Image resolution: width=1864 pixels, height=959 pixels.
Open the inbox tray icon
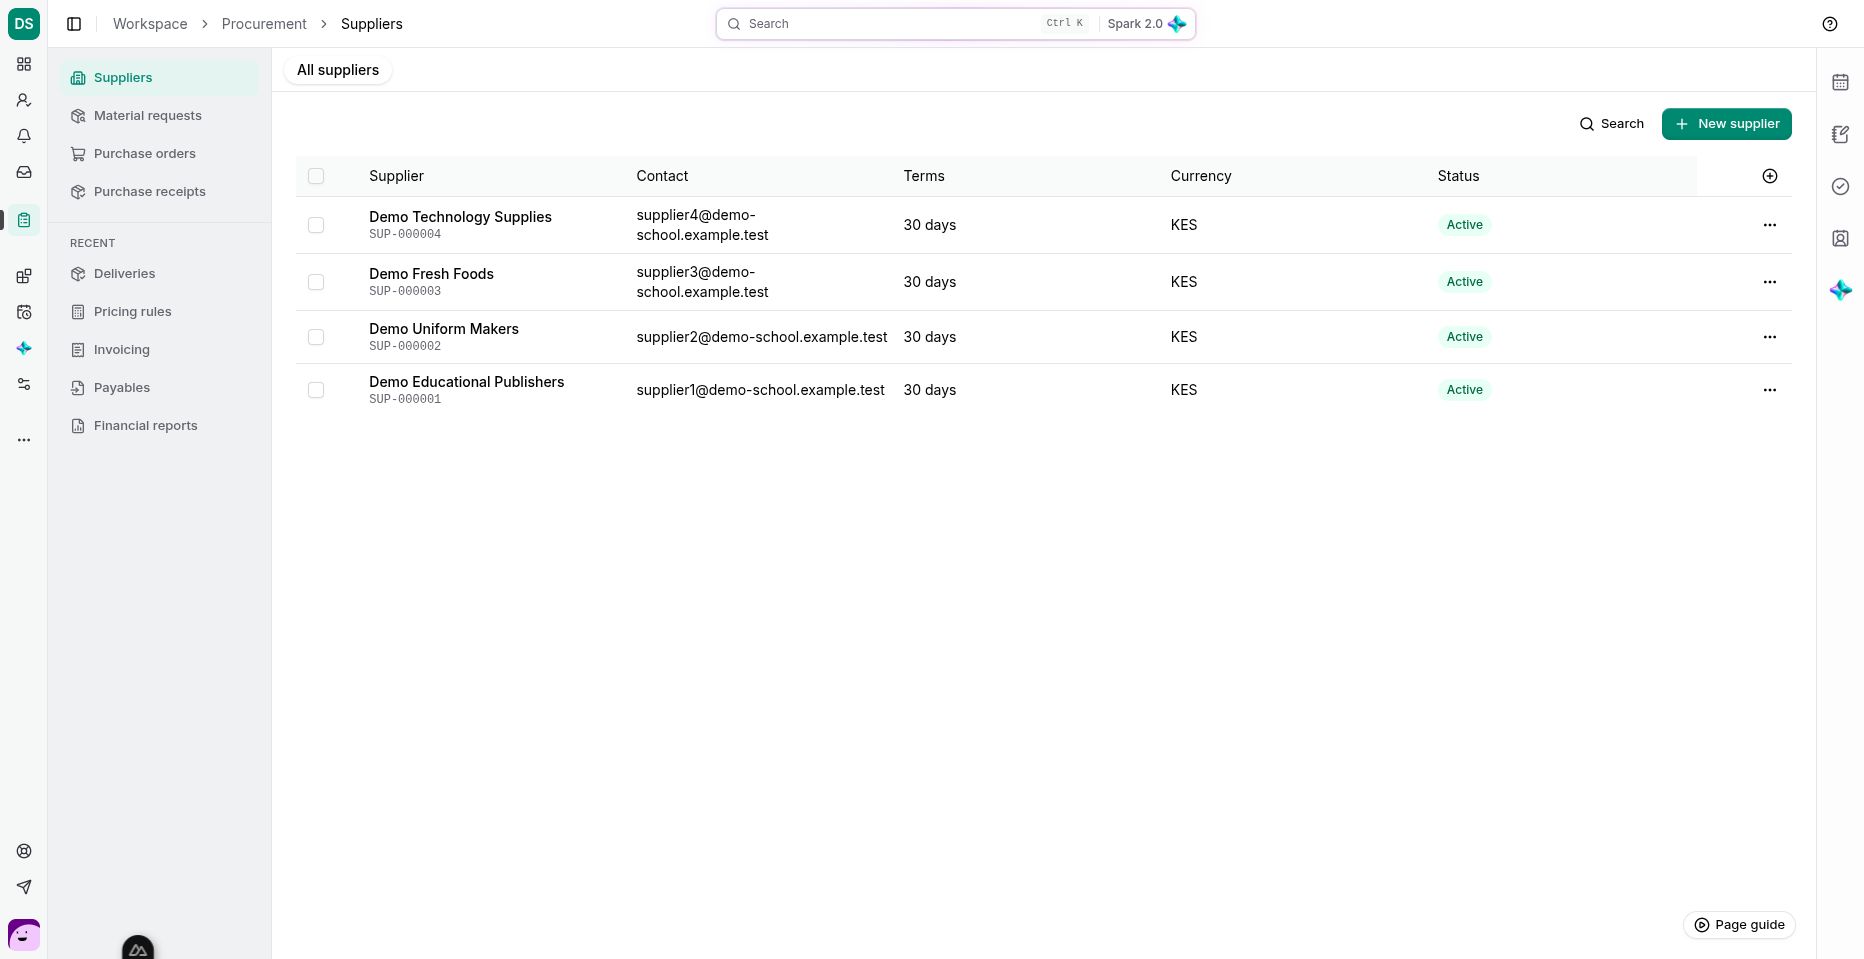pos(24,172)
